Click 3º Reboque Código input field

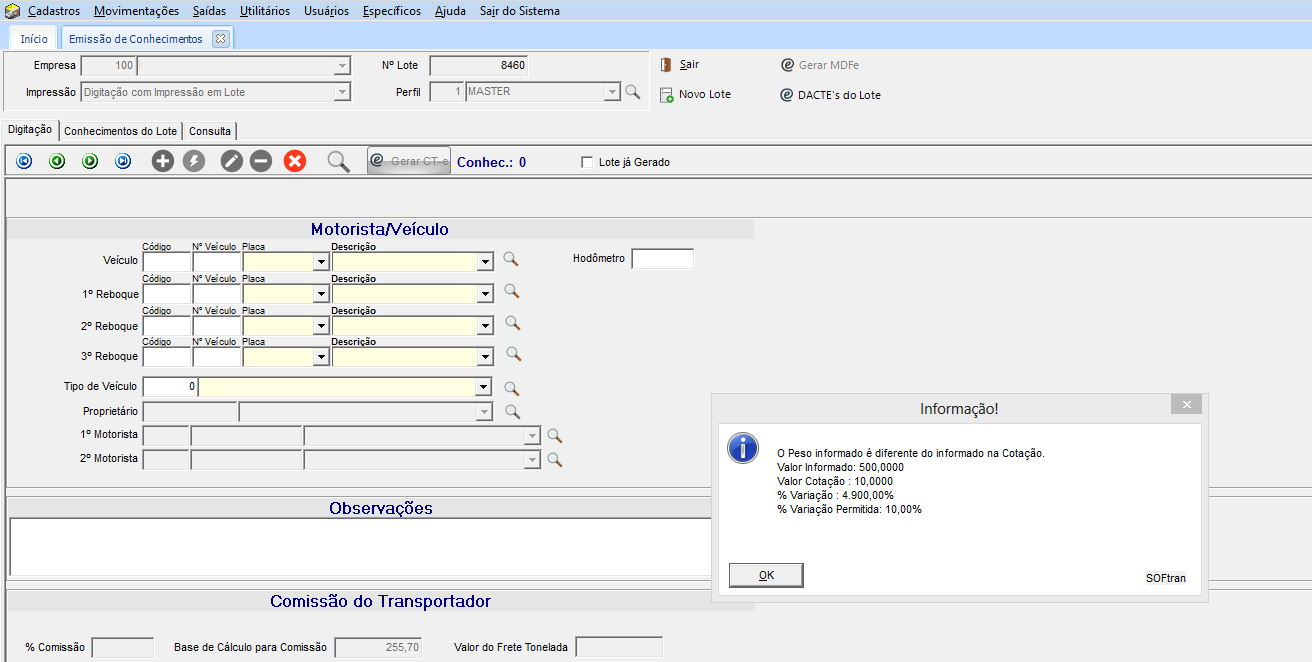tap(166, 357)
